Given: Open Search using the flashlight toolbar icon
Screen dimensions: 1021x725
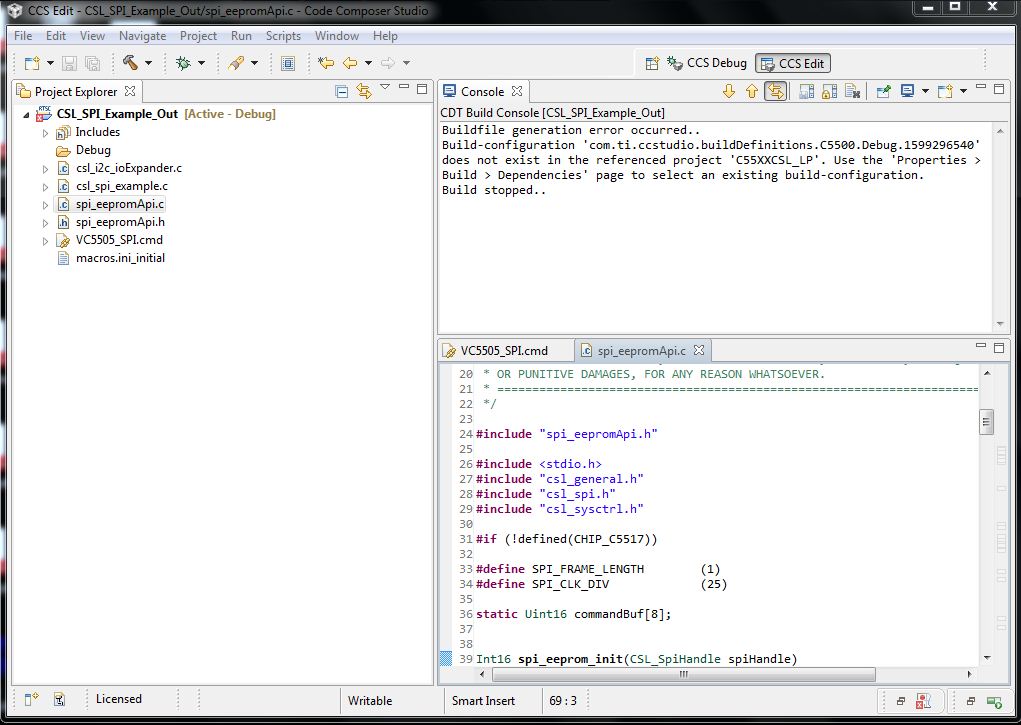Looking at the screenshot, I should [x=237, y=62].
